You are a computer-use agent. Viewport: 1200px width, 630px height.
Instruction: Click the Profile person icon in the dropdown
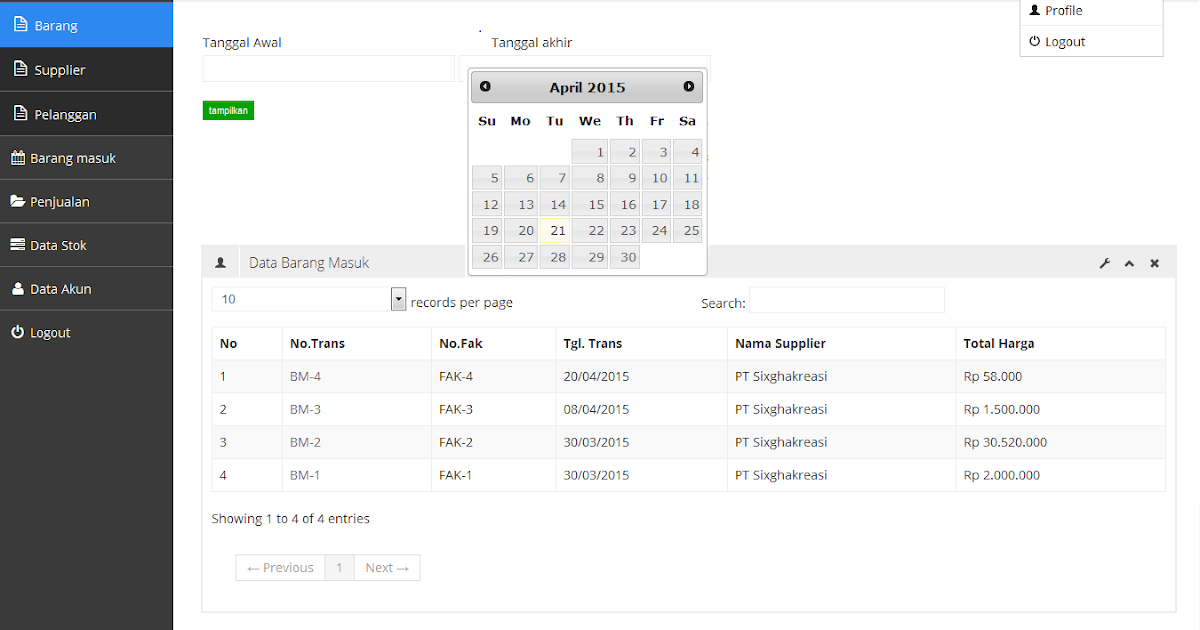(1034, 10)
